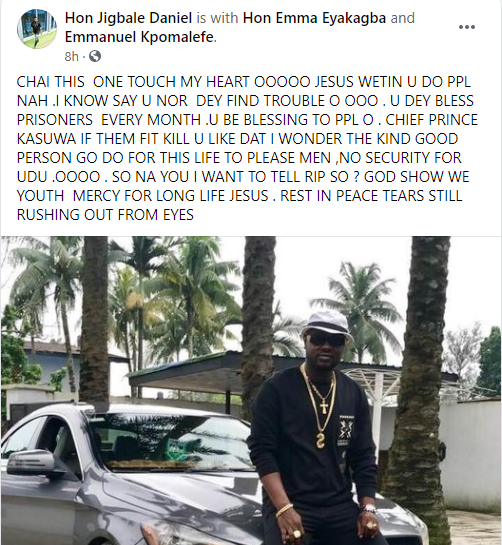Click the man's white hat in photo
This screenshot has height=545, width=502.
[x=327, y=323]
